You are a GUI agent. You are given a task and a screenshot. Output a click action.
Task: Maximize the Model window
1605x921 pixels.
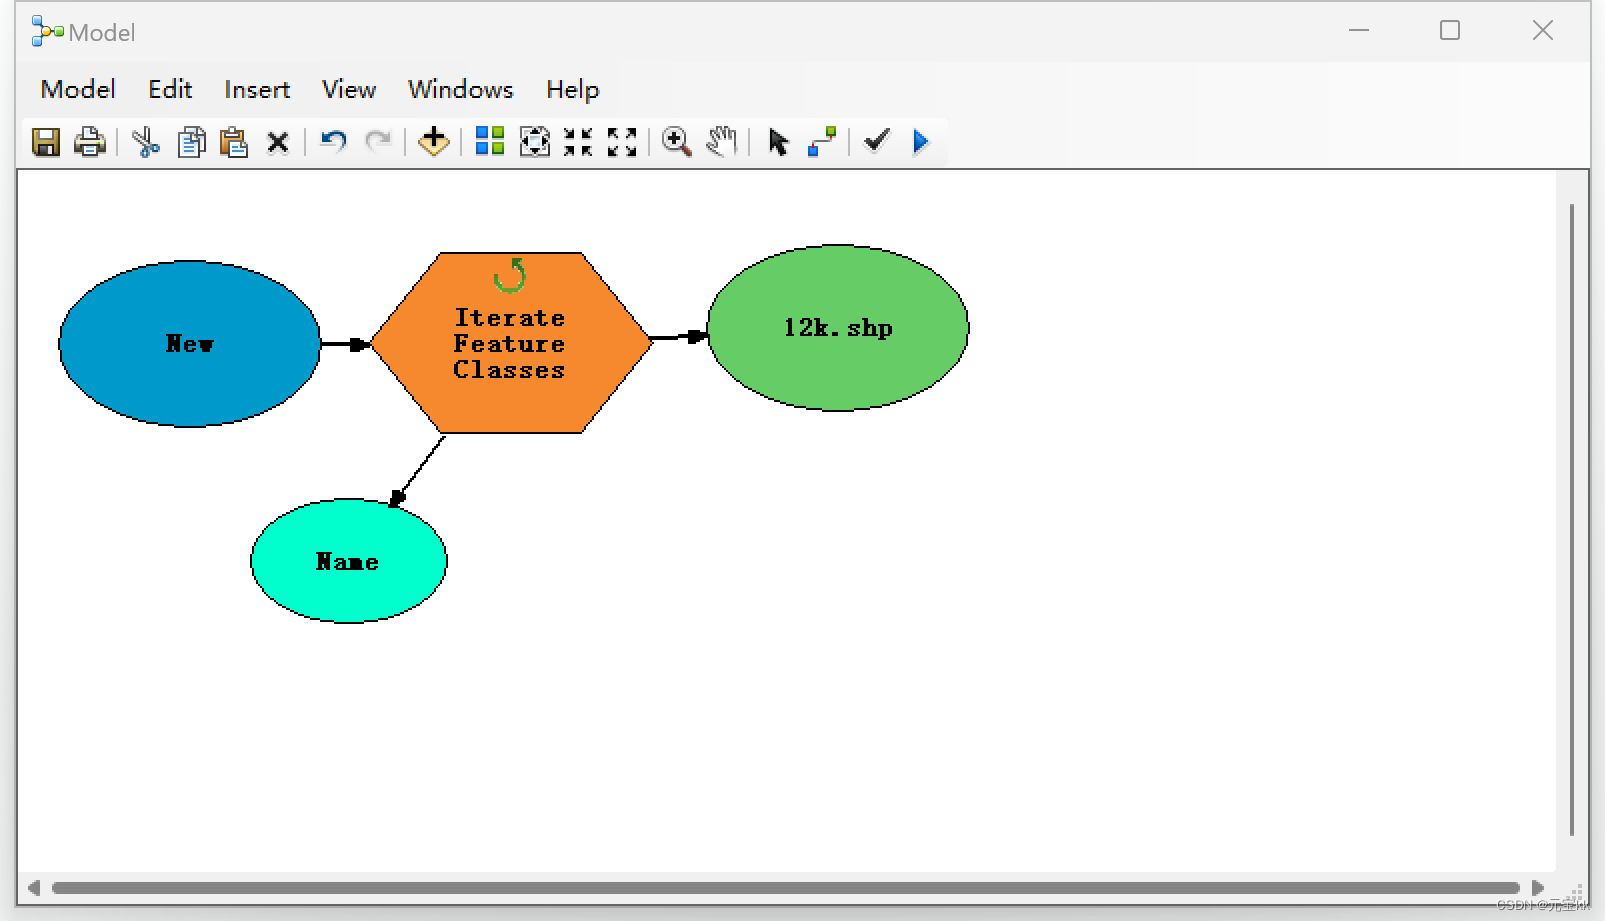1450,31
